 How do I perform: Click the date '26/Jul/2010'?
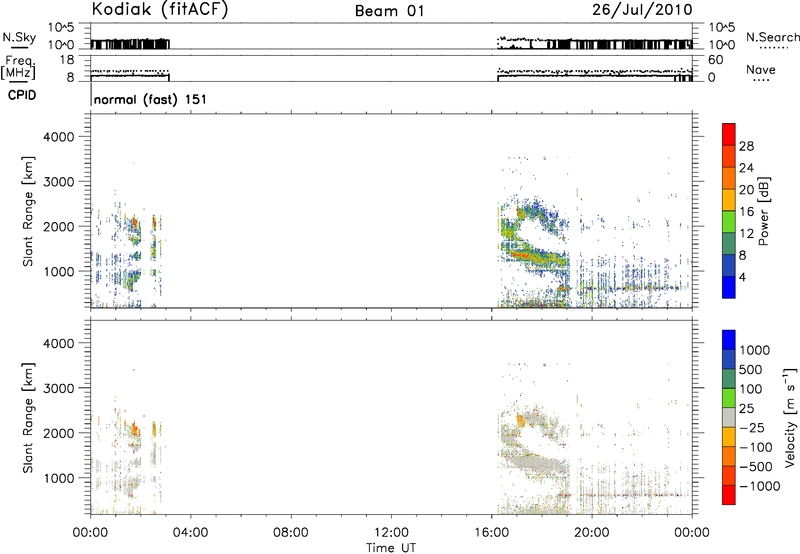tap(642, 10)
